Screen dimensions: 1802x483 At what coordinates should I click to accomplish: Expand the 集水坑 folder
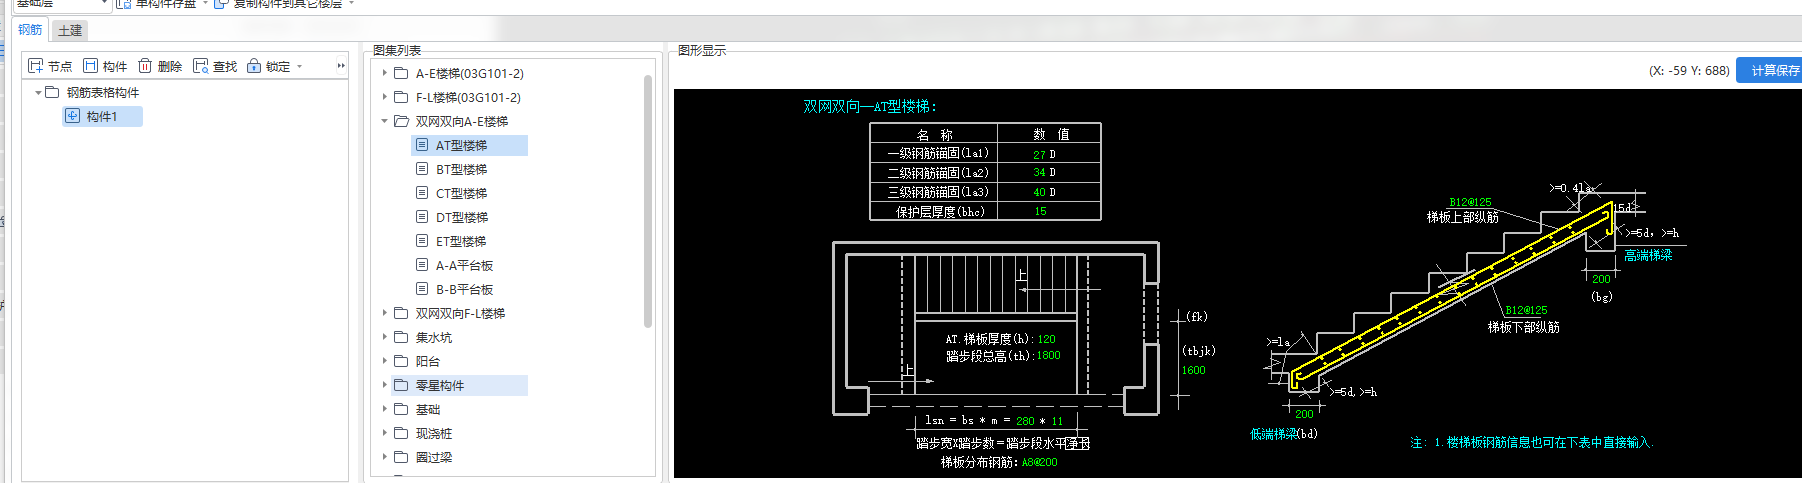[384, 337]
